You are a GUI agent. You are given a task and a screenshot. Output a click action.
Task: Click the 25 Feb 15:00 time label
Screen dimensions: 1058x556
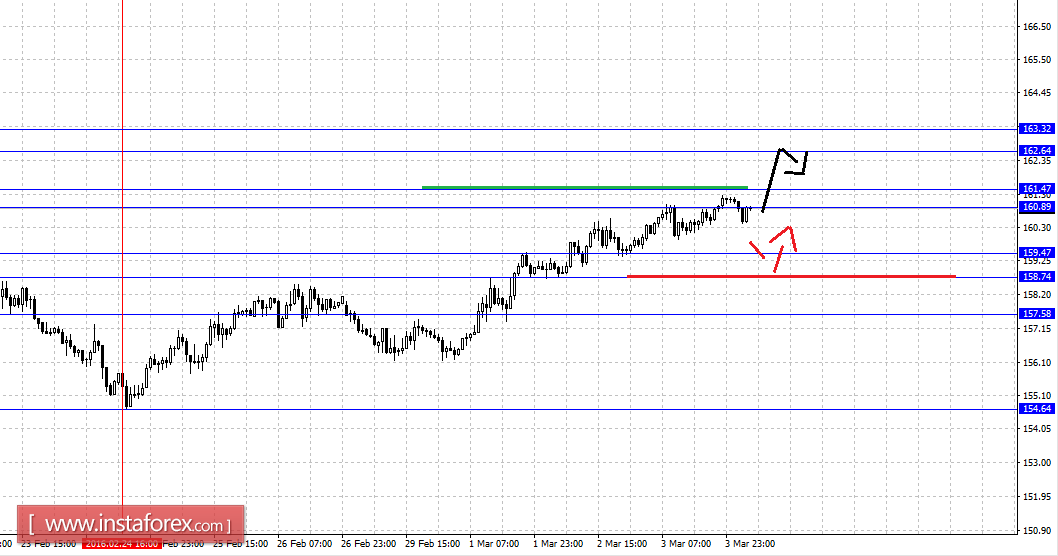(241, 544)
